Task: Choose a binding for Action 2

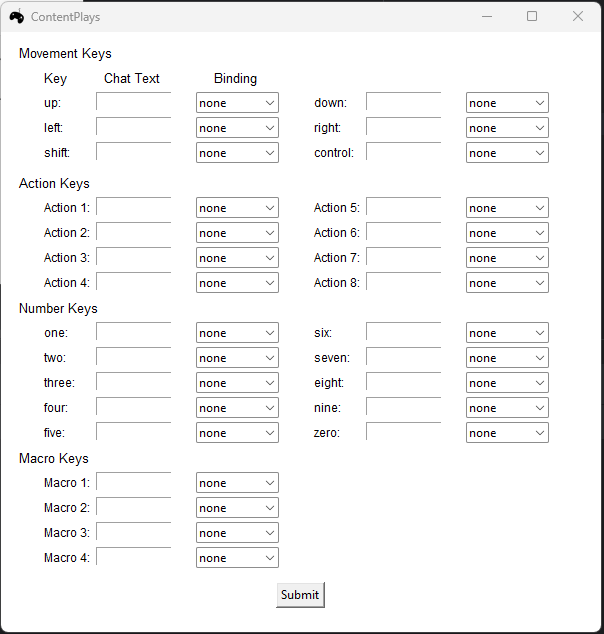Action: pyautogui.click(x=237, y=233)
